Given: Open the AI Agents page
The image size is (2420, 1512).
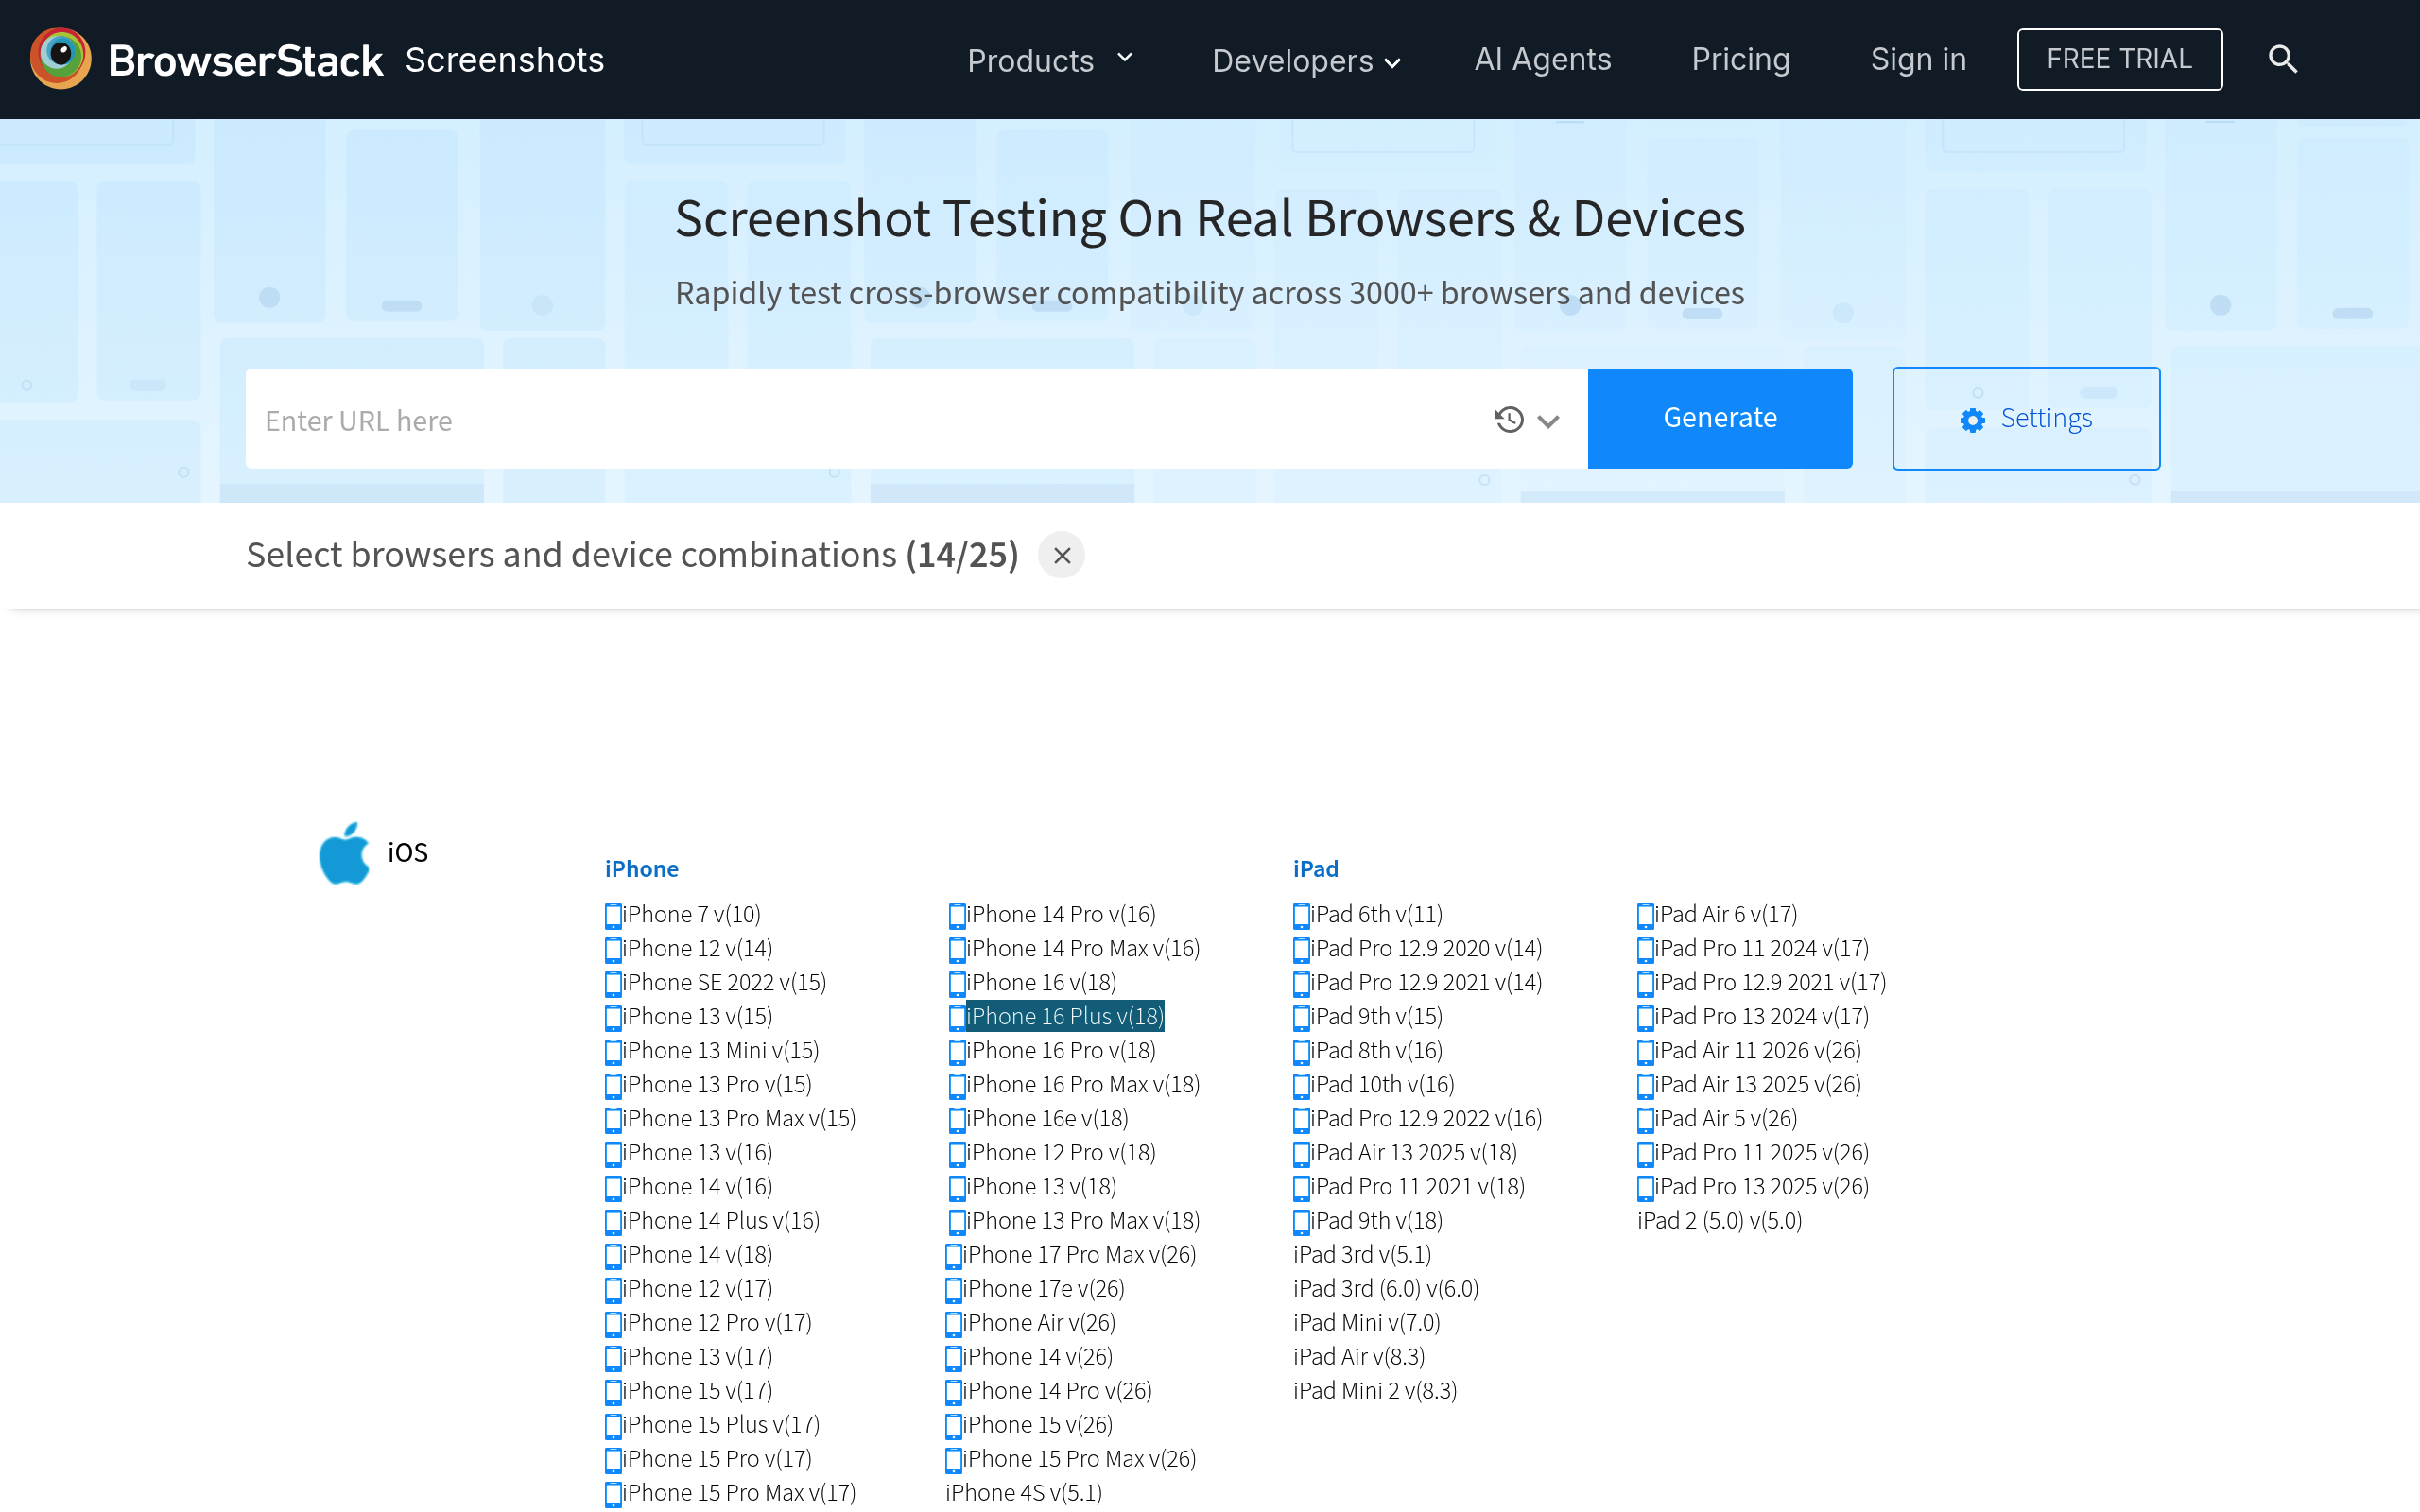Looking at the screenshot, I should pos(1542,59).
